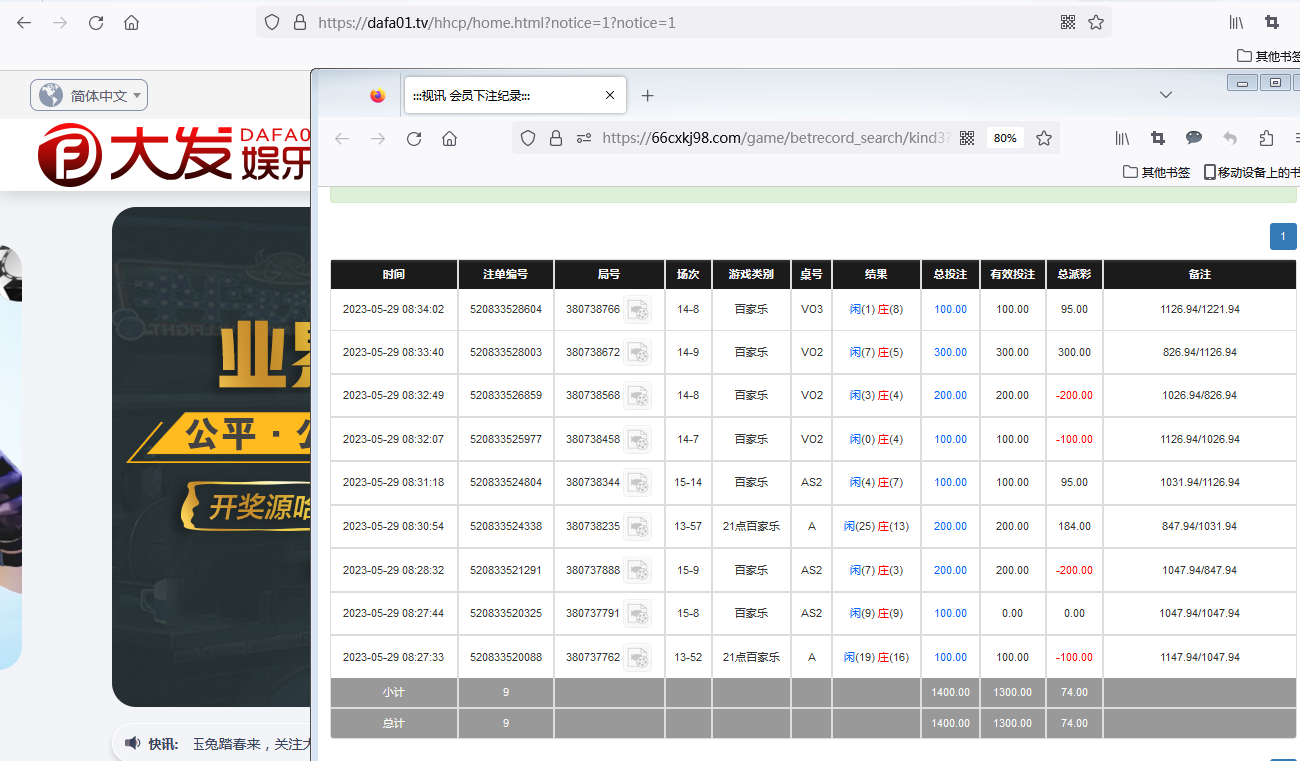1300x761 pixels.
Task: Click Firefox View icon in front window
Action: point(377,95)
